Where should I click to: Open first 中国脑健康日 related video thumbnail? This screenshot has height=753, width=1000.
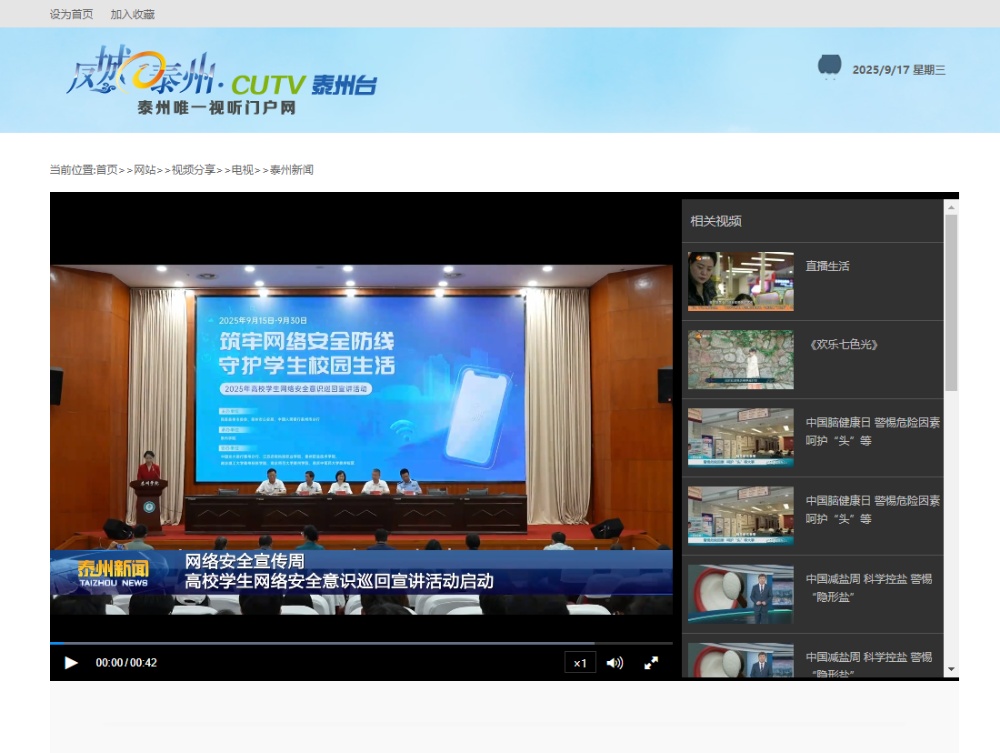pyautogui.click(x=740, y=437)
